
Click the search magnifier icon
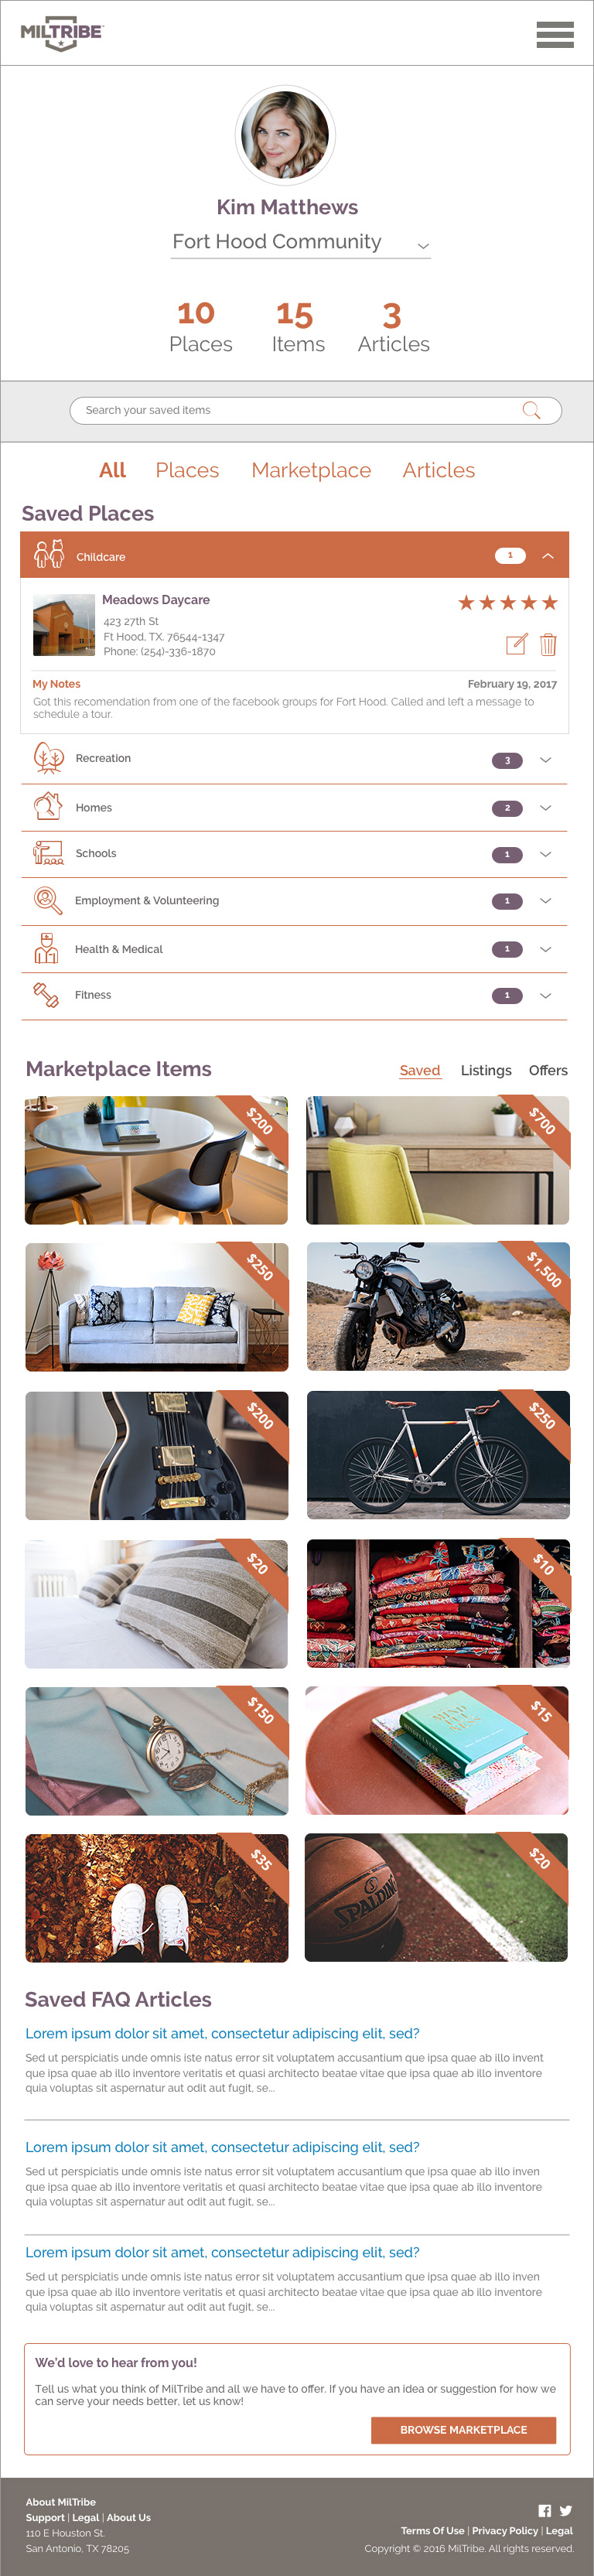point(531,410)
